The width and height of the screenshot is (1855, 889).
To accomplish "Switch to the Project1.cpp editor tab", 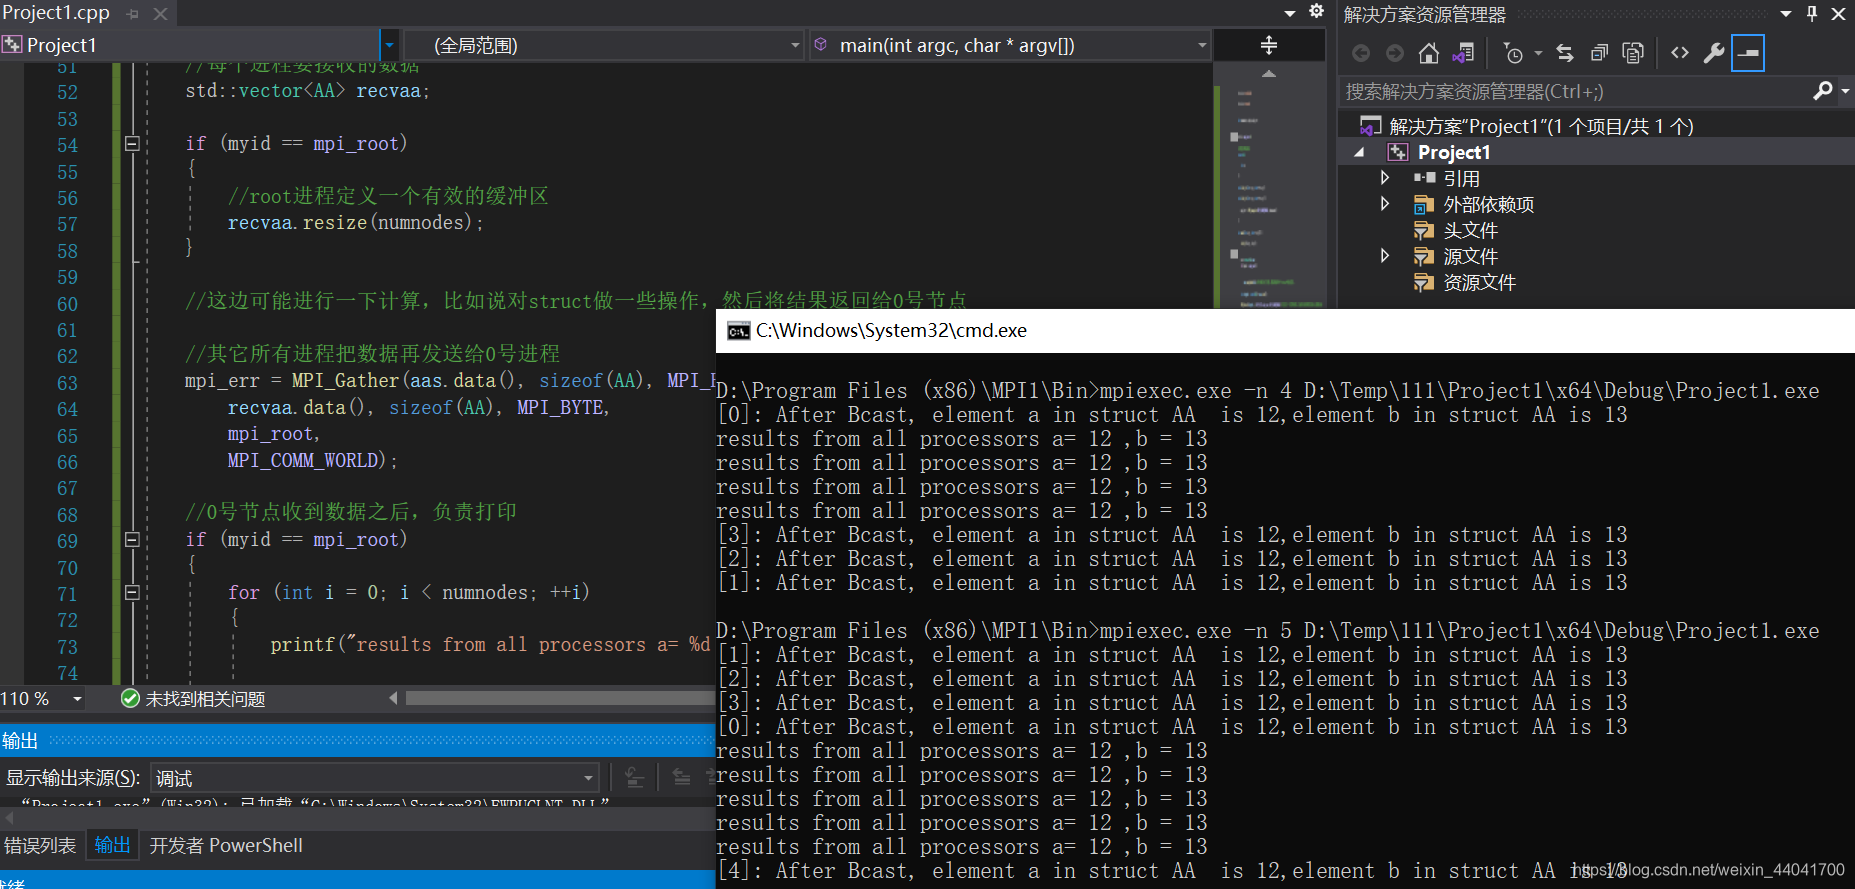I will click(56, 13).
